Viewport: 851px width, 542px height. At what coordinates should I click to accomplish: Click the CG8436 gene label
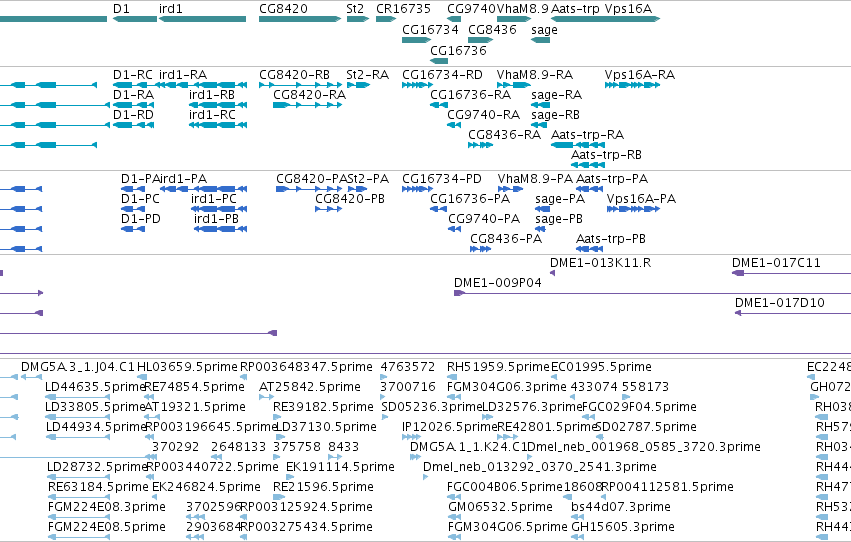pyautogui.click(x=492, y=29)
